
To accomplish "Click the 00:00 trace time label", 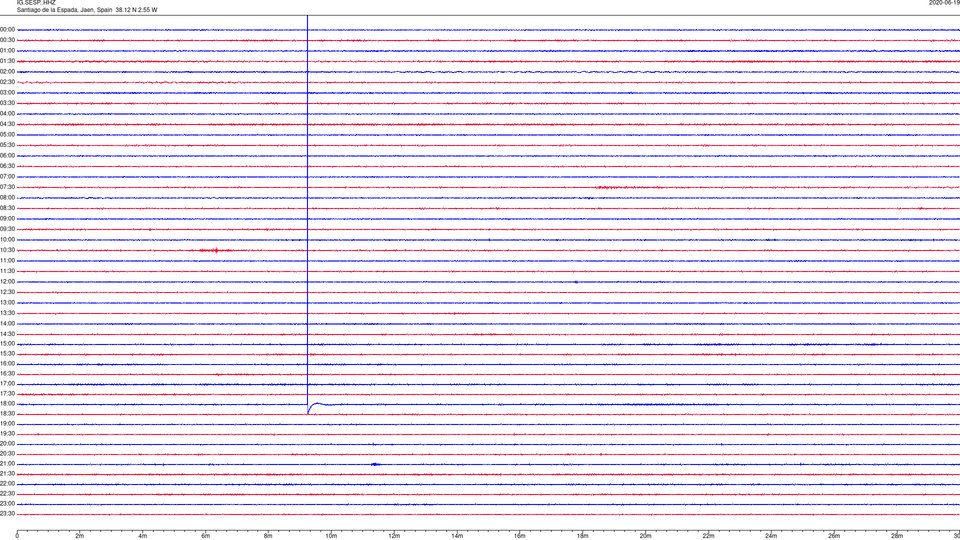I will [x=7, y=29].
